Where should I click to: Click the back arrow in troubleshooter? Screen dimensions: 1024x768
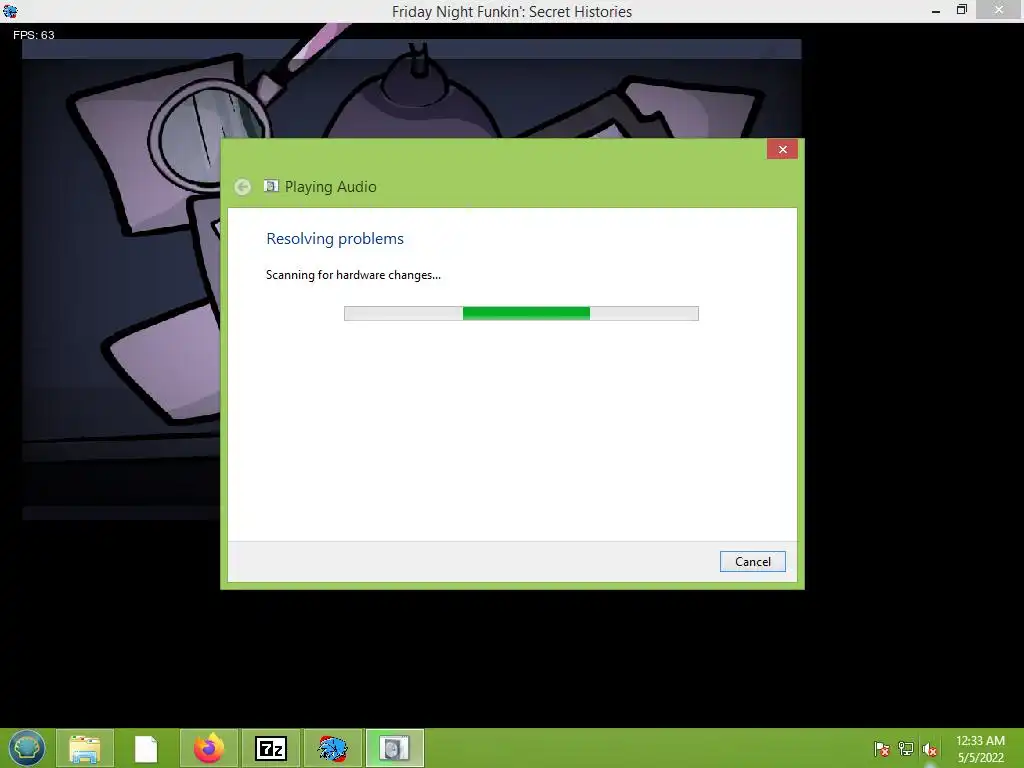point(242,187)
